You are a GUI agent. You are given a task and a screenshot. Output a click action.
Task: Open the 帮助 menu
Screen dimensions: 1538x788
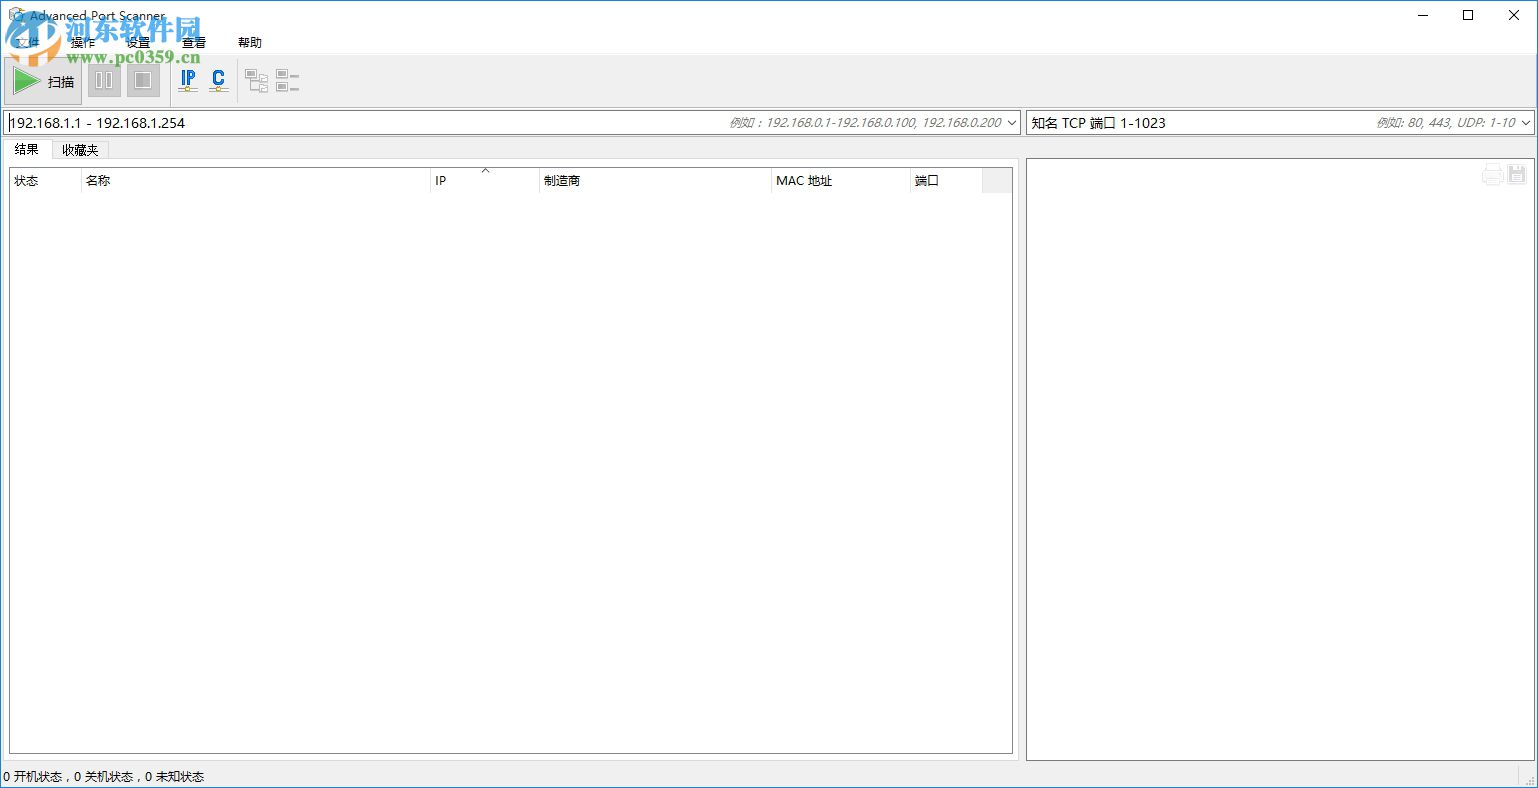click(249, 42)
